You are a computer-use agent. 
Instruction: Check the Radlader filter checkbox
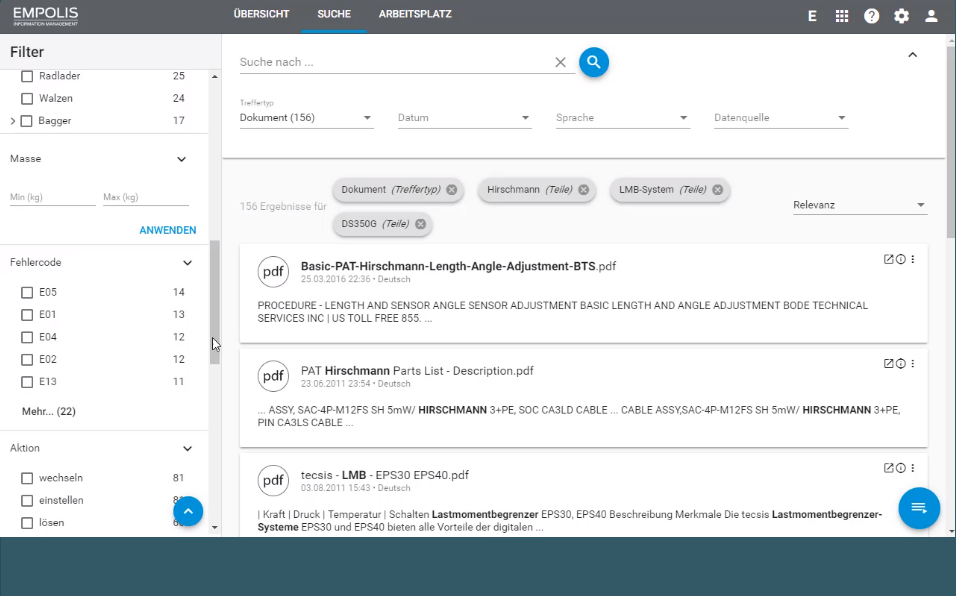27,76
